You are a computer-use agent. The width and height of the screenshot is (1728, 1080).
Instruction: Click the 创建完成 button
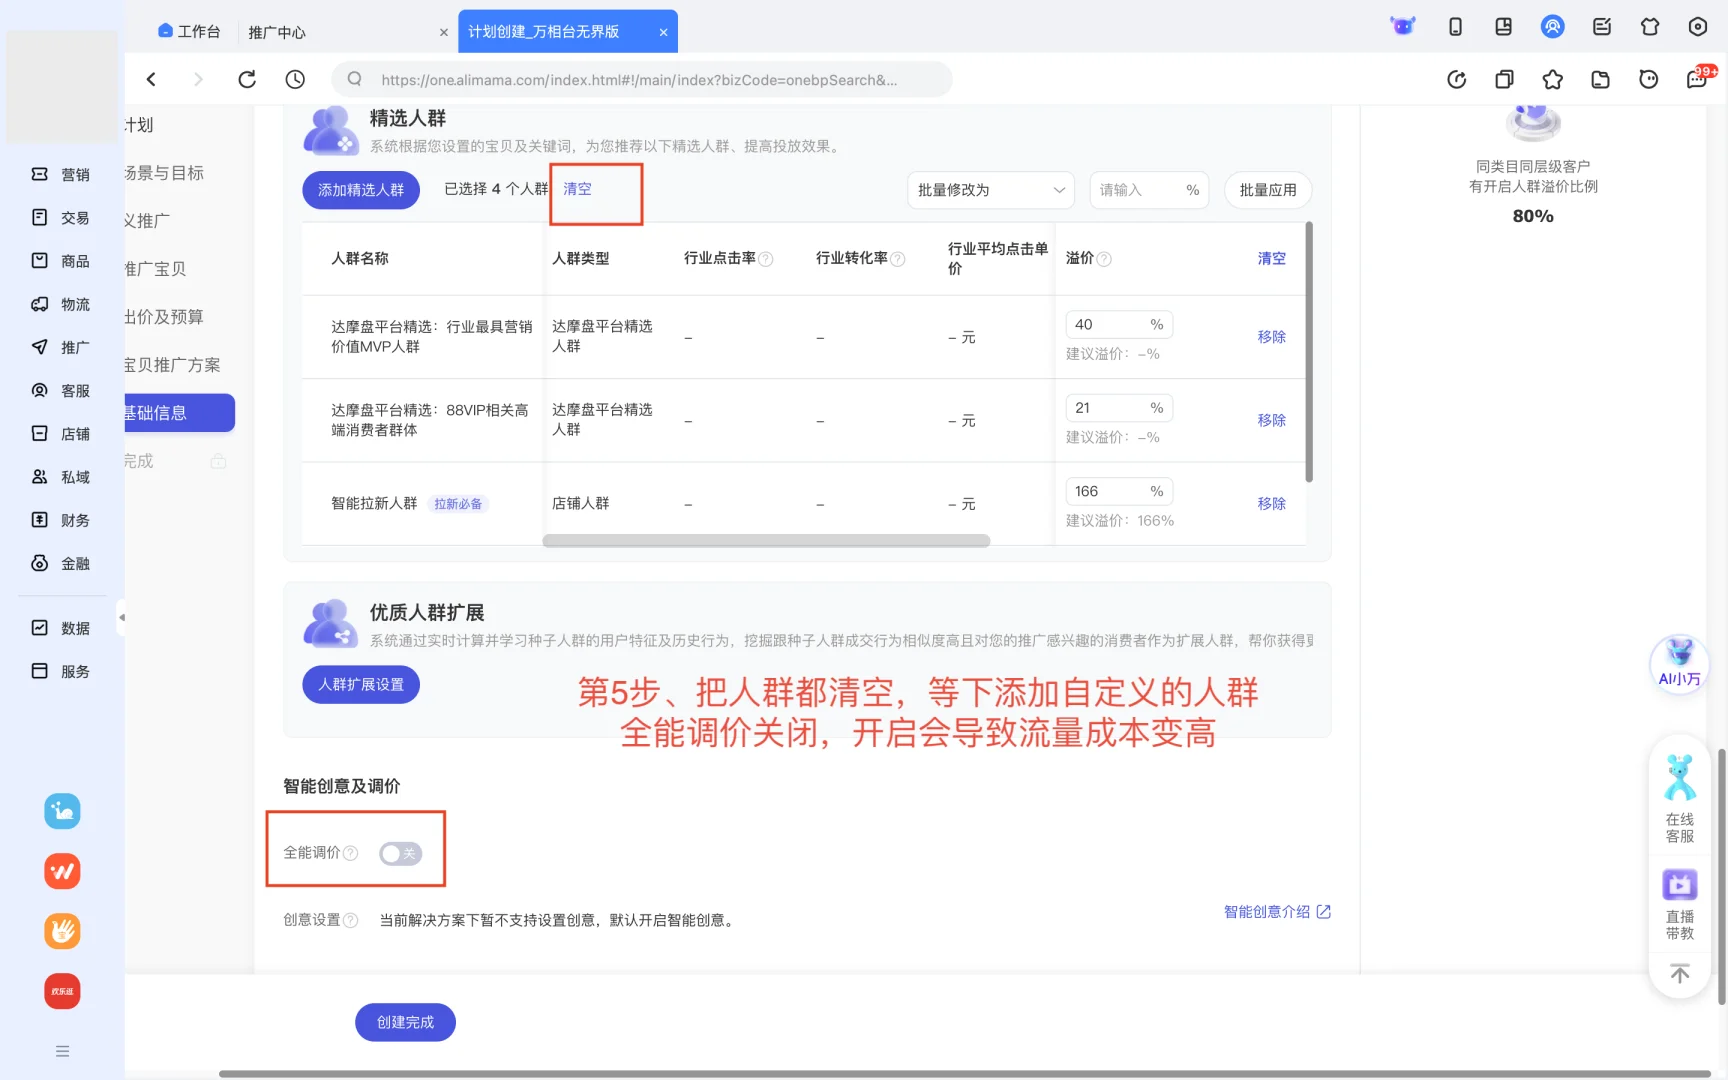(x=404, y=1022)
